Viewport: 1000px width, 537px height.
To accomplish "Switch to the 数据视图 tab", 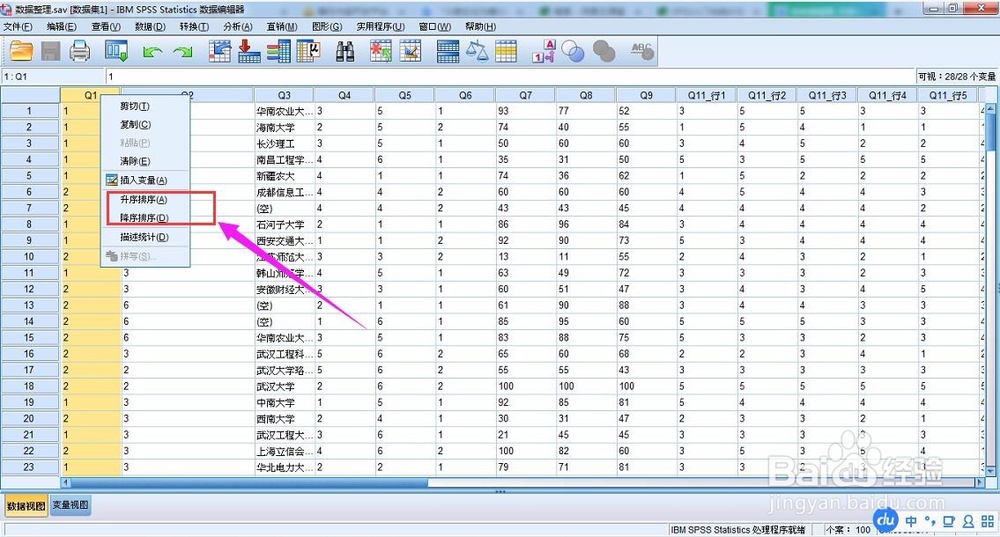I will click(x=26, y=506).
